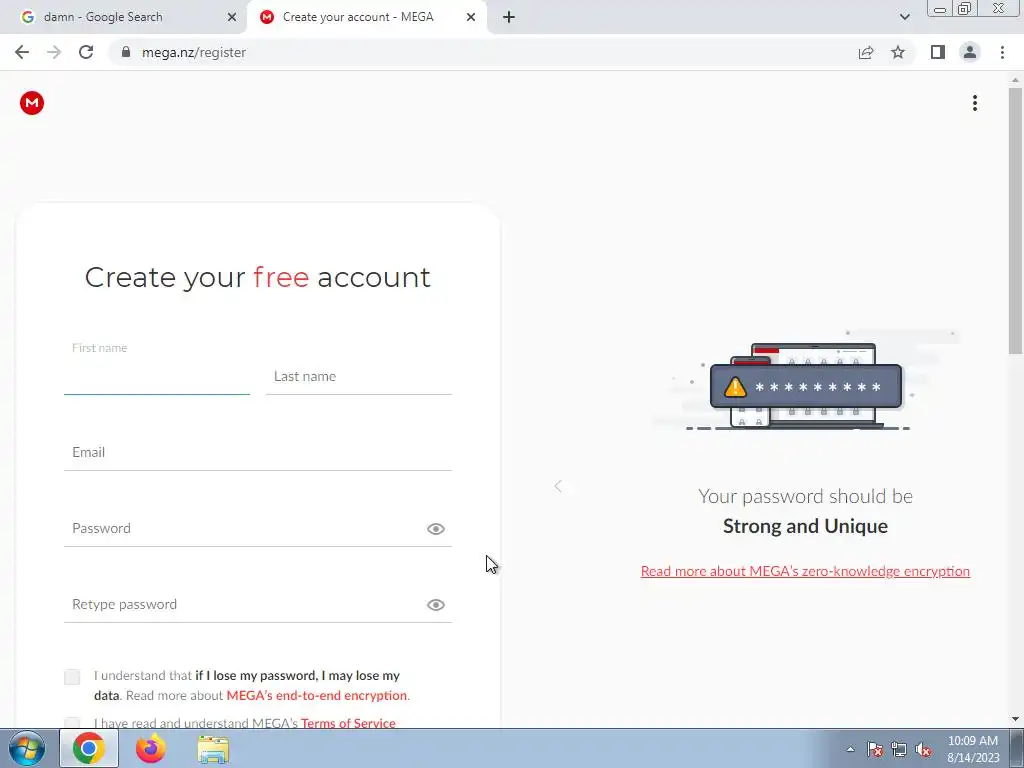
Task: Check the Terms of Service checkbox
Action: pos(72,722)
